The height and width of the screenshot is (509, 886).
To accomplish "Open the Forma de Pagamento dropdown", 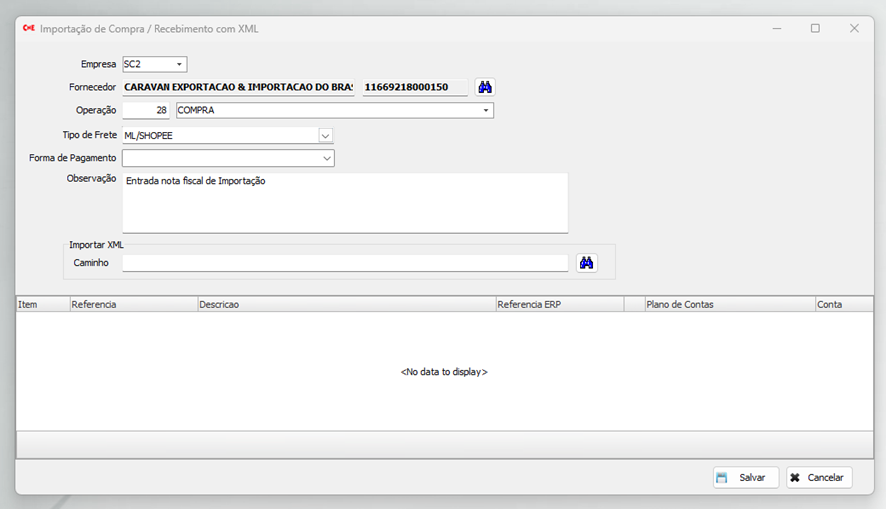I will 327,158.
